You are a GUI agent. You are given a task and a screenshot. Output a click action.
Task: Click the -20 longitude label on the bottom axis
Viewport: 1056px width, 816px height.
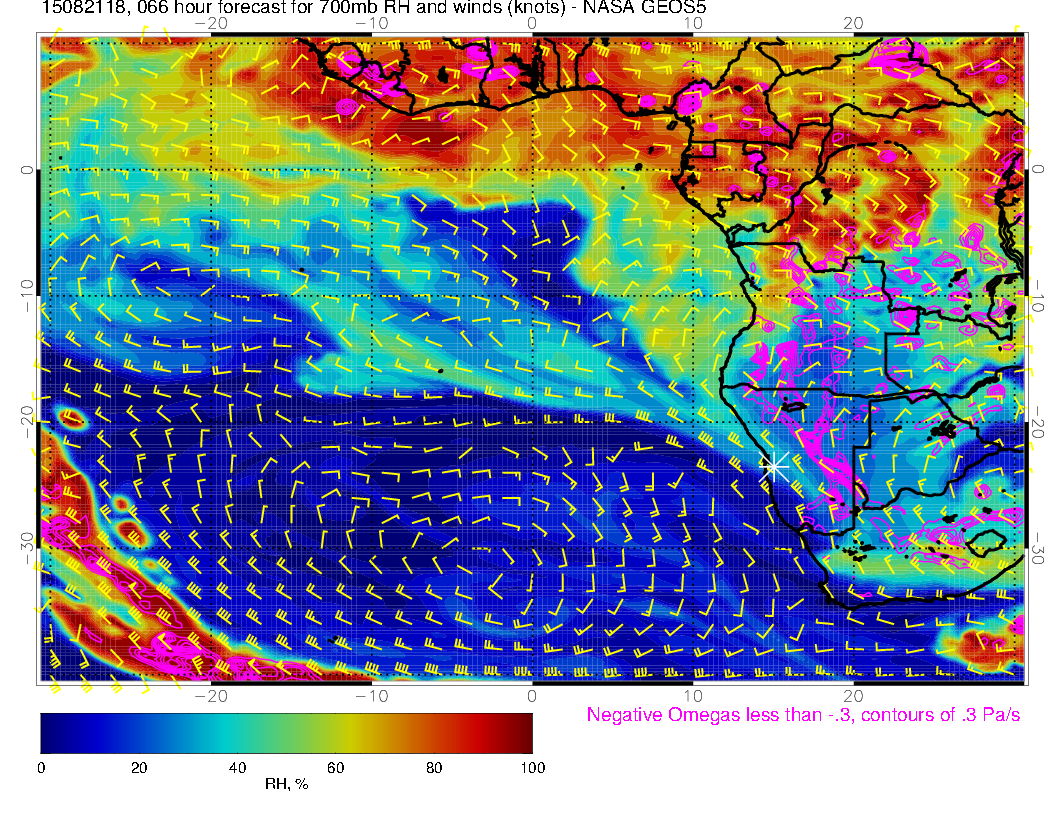211,695
